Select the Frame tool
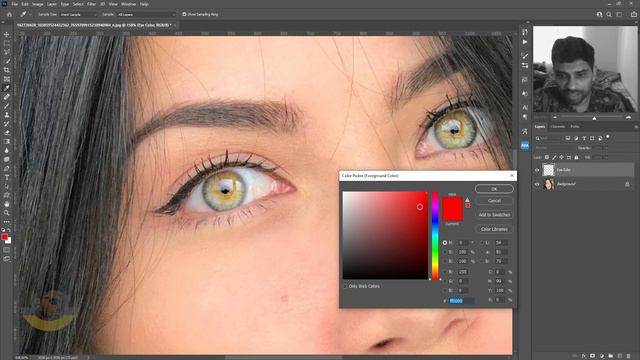 [7, 79]
